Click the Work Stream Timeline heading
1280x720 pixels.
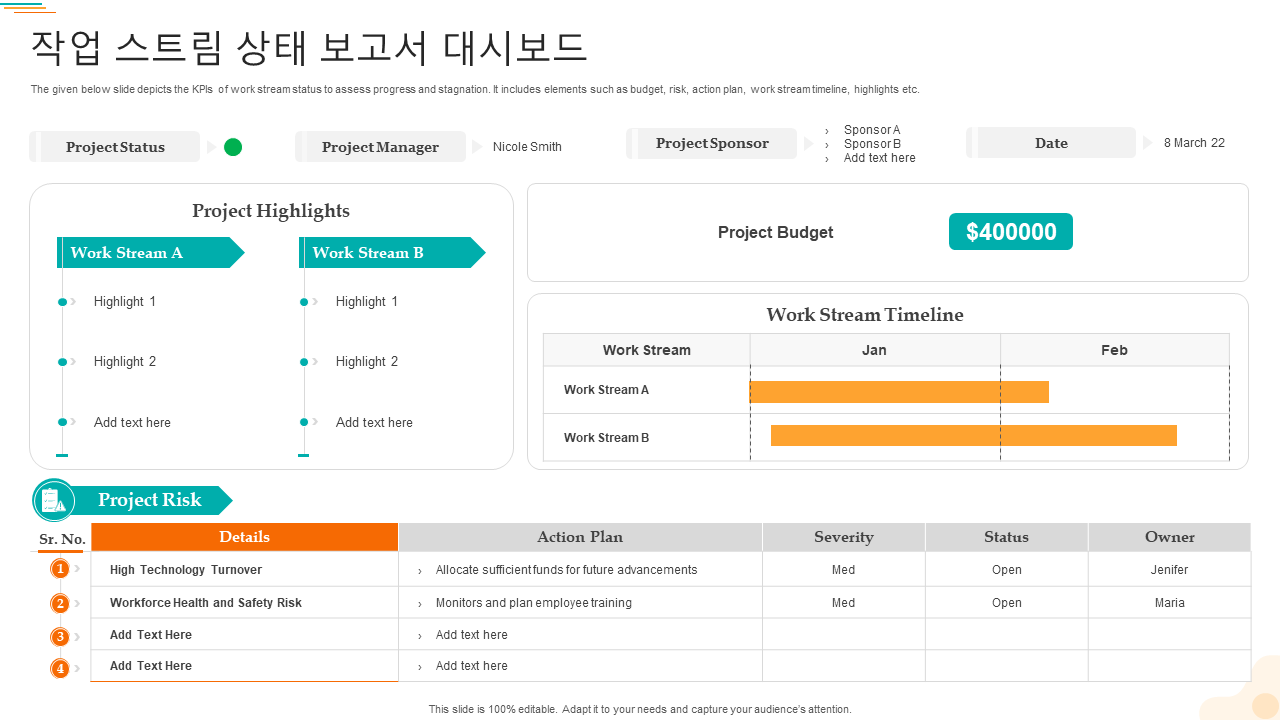(x=865, y=315)
